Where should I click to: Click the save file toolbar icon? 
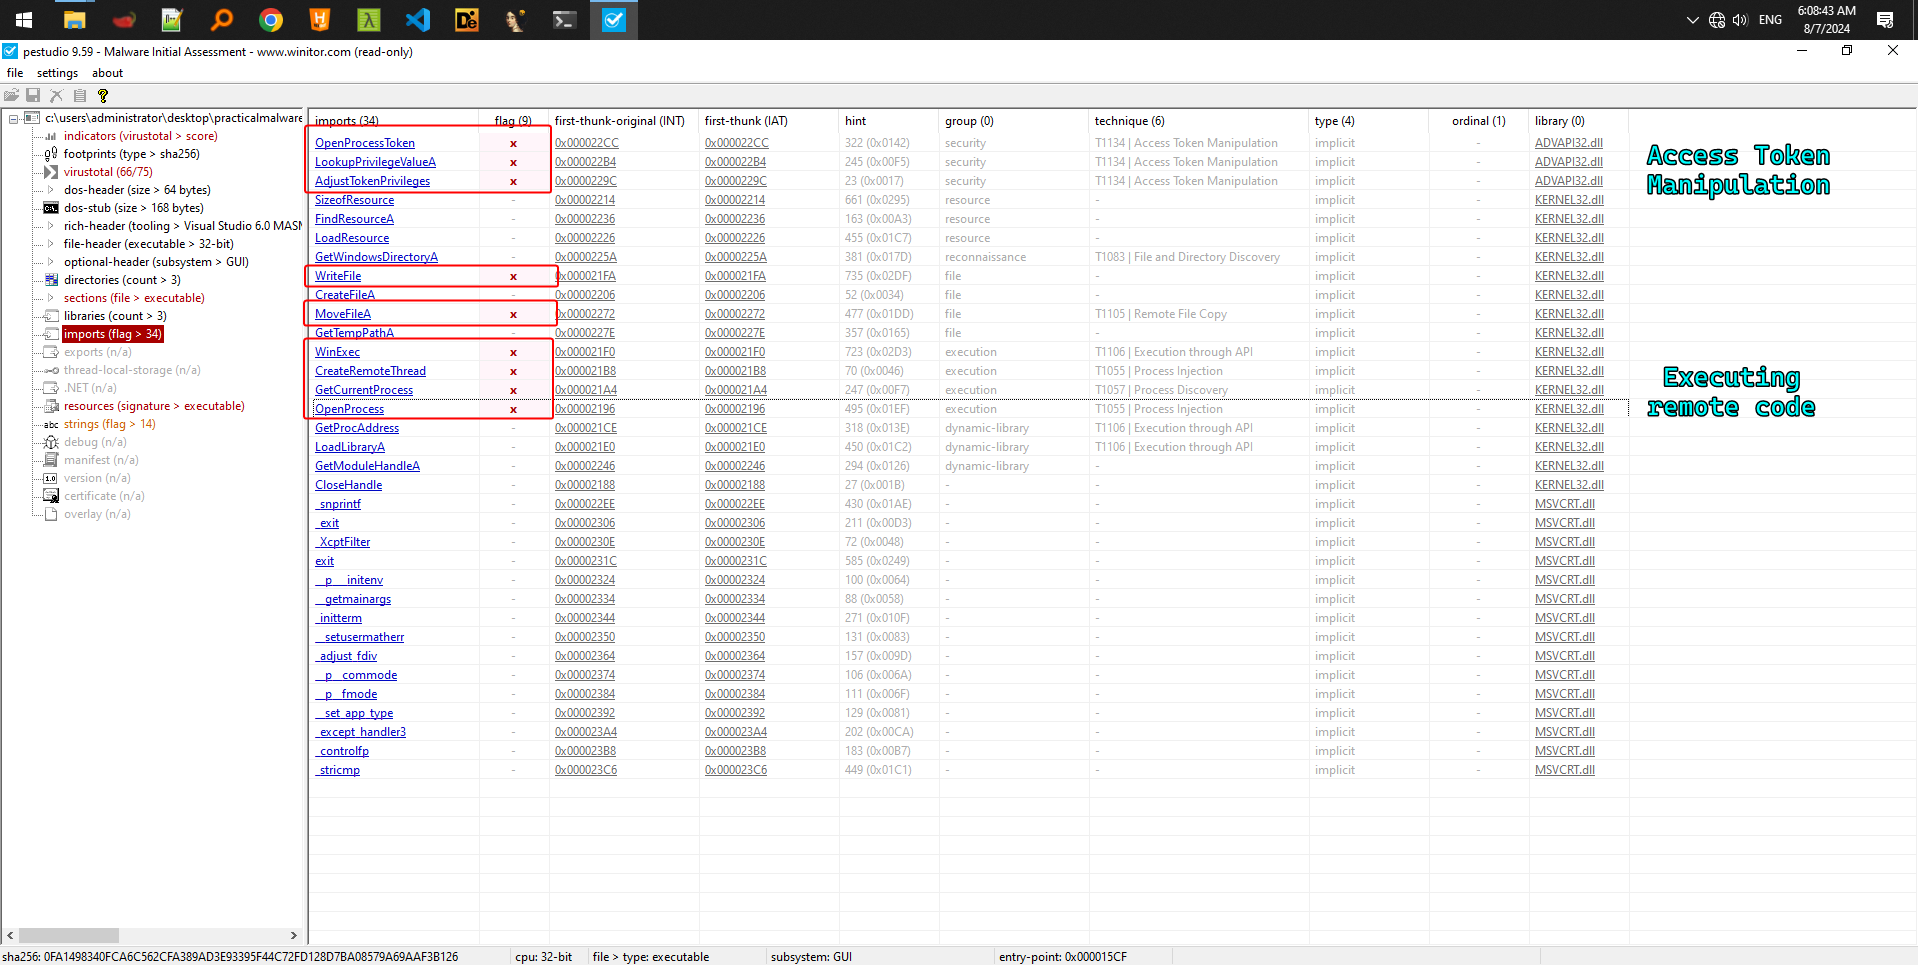[33, 96]
